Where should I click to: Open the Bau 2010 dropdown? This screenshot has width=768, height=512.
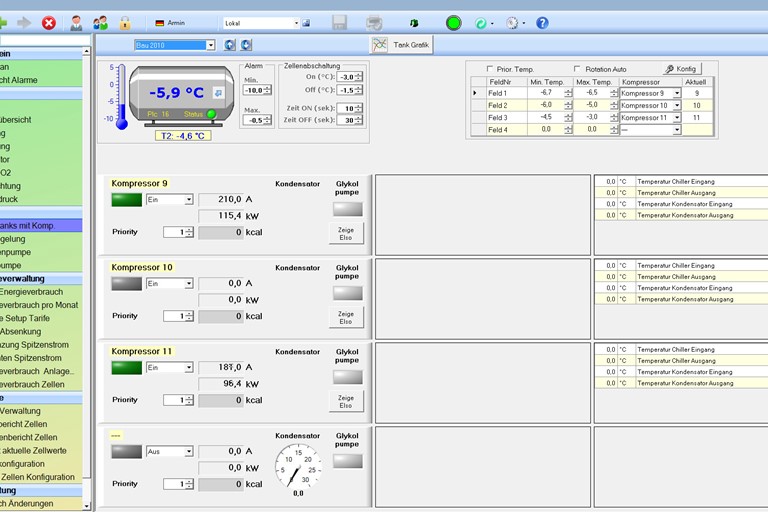[x=210, y=45]
